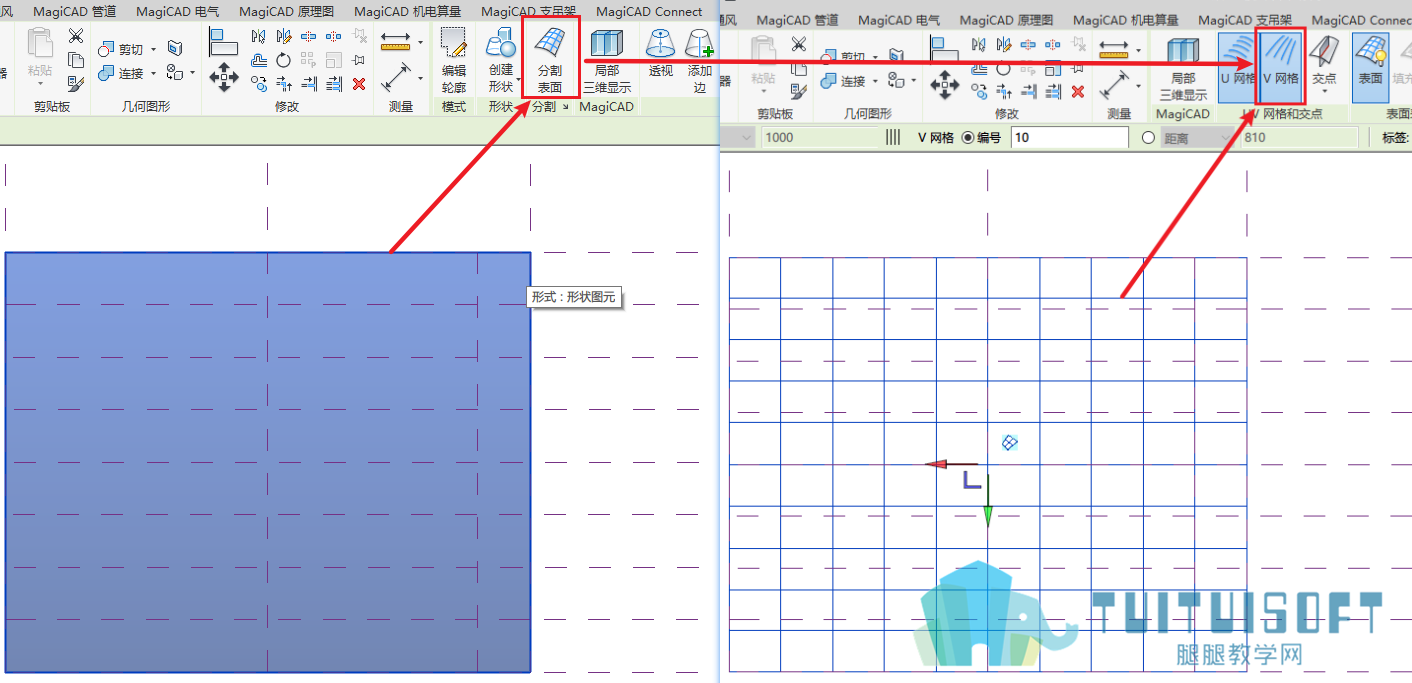
Task: Click X-Ray (透视) in left window
Action: tap(660, 53)
